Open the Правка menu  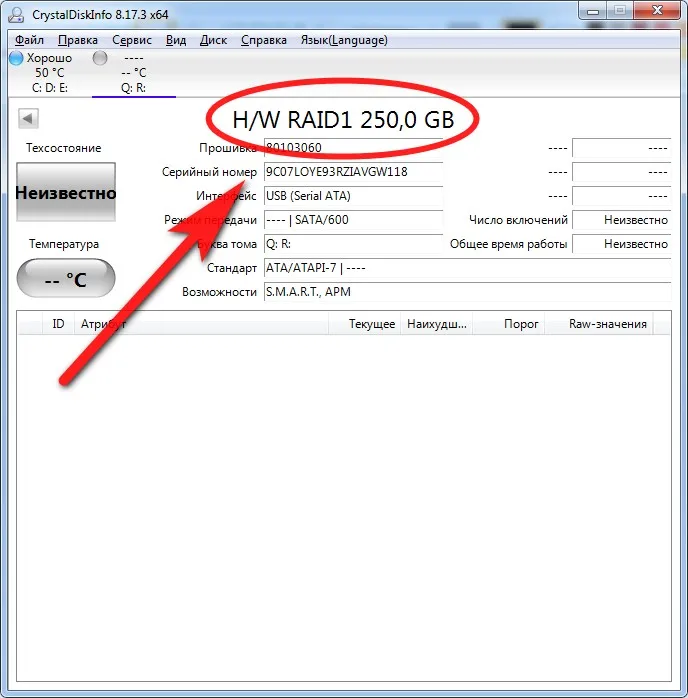pyautogui.click(x=77, y=40)
